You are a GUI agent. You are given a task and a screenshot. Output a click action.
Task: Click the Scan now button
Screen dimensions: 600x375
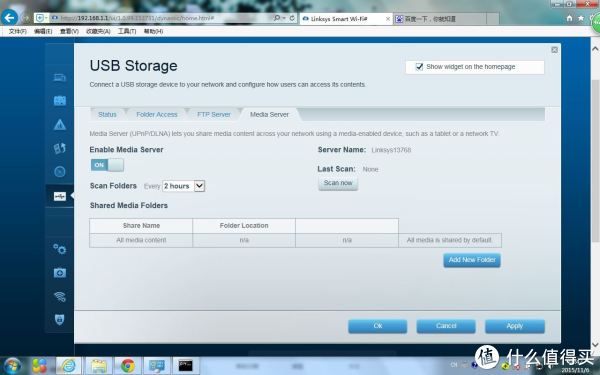point(338,183)
